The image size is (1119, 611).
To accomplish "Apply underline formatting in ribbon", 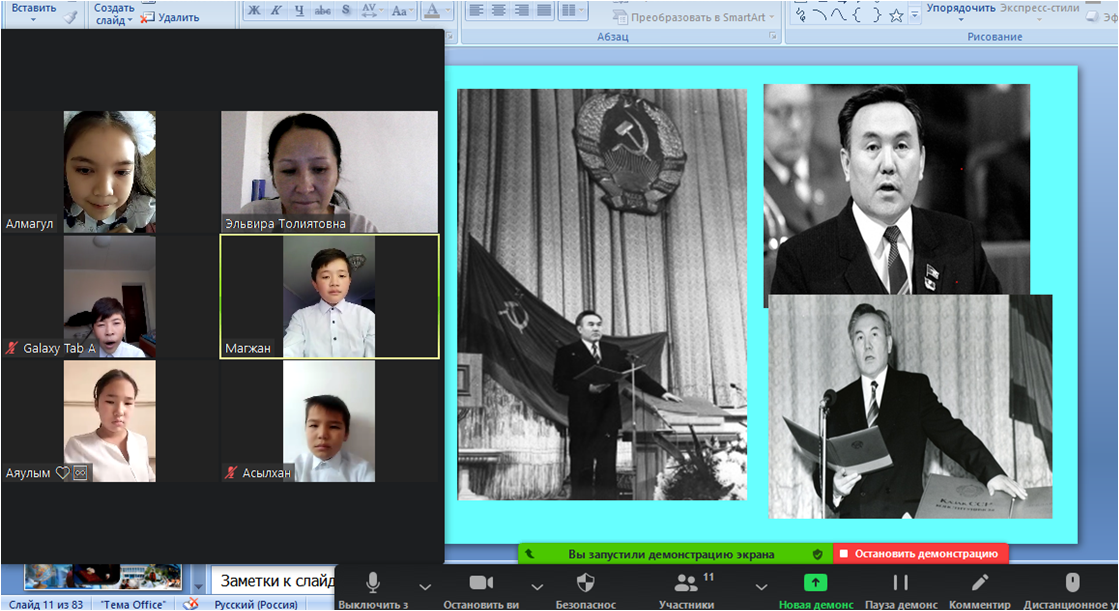I will click(299, 11).
